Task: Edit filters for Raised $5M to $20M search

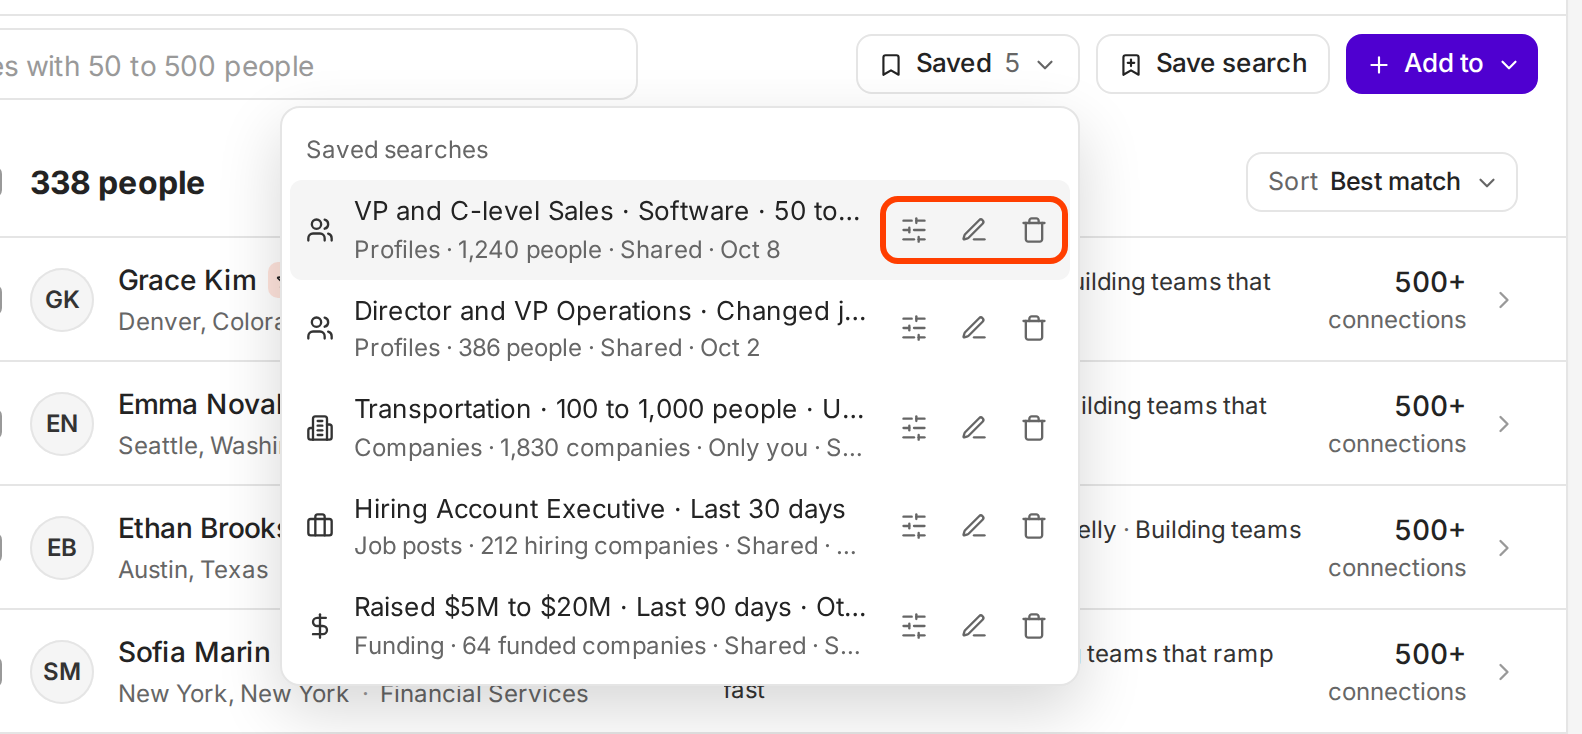Action: [914, 626]
